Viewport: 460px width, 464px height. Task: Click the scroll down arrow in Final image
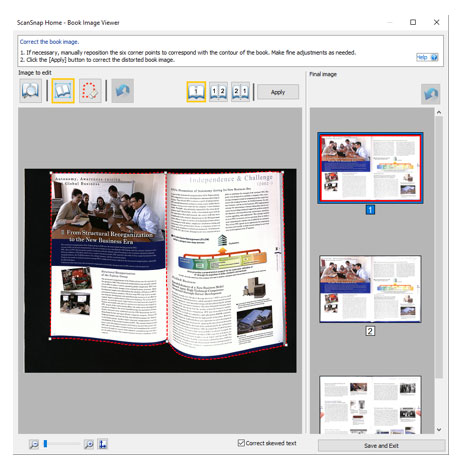(439, 429)
